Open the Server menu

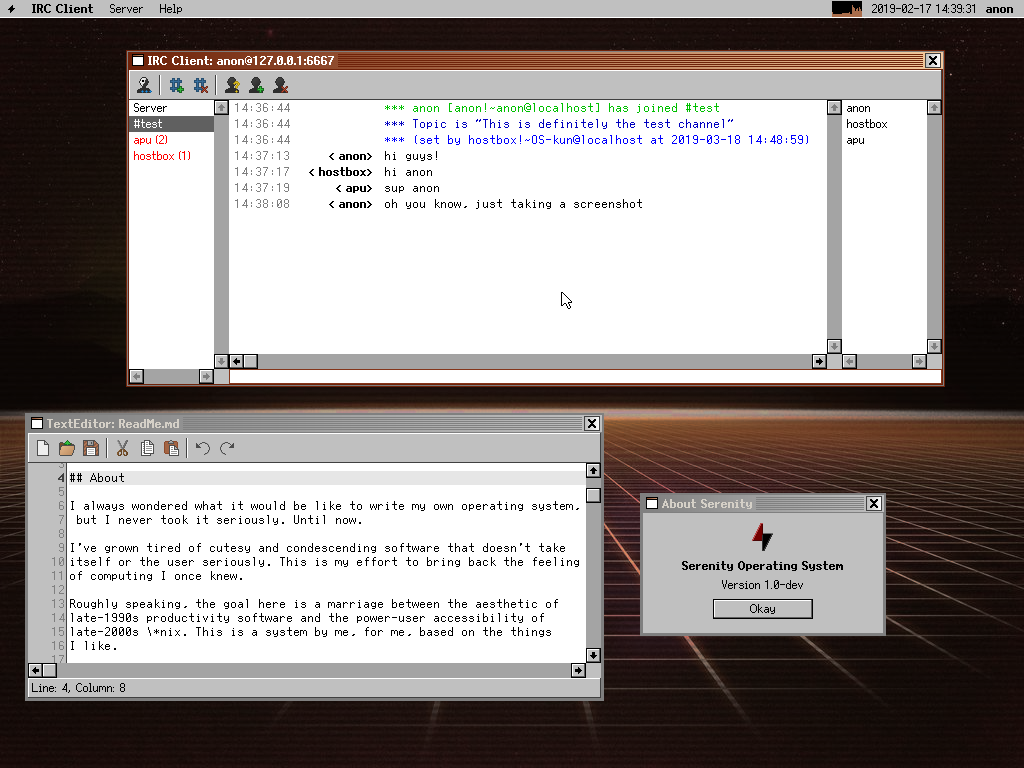coord(126,9)
